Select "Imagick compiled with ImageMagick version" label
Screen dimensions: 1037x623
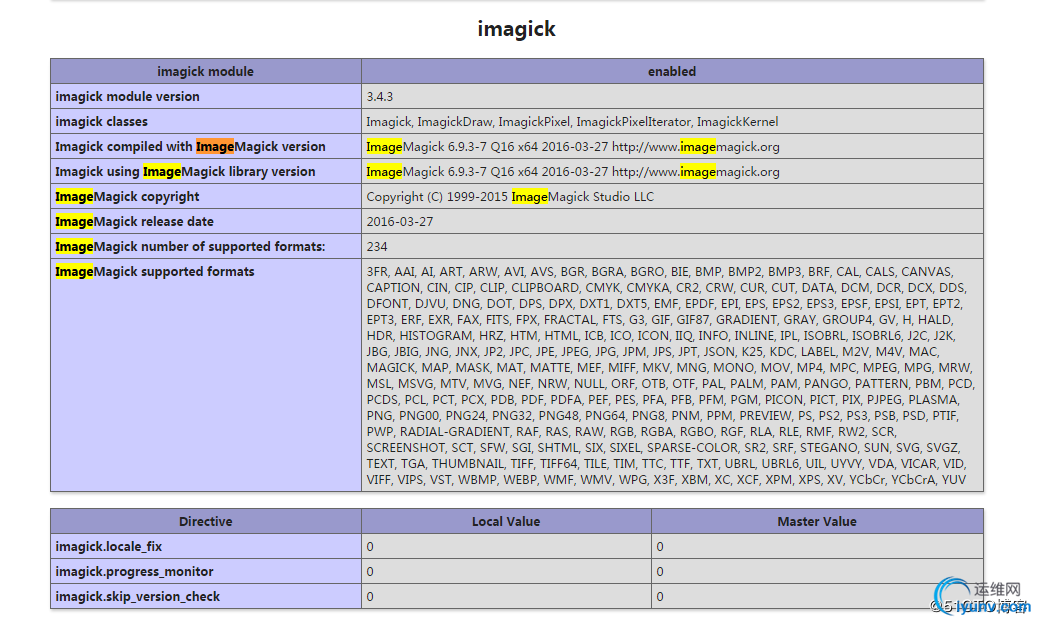(x=190, y=147)
